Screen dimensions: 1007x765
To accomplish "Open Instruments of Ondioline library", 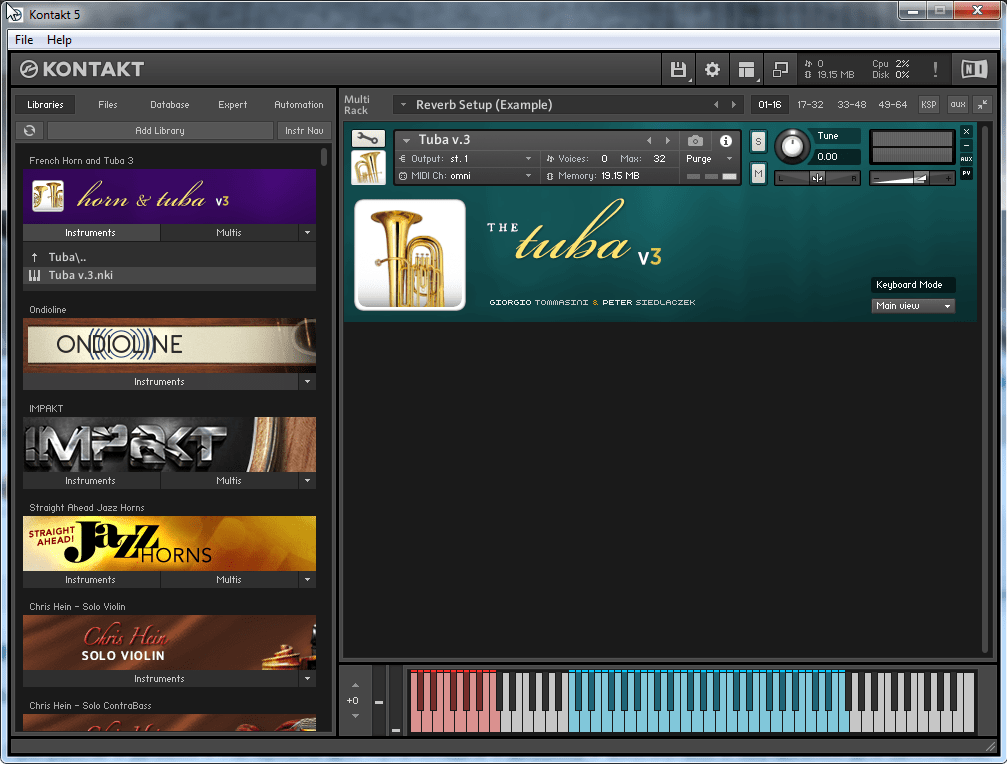I will click(x=160, y=382).
